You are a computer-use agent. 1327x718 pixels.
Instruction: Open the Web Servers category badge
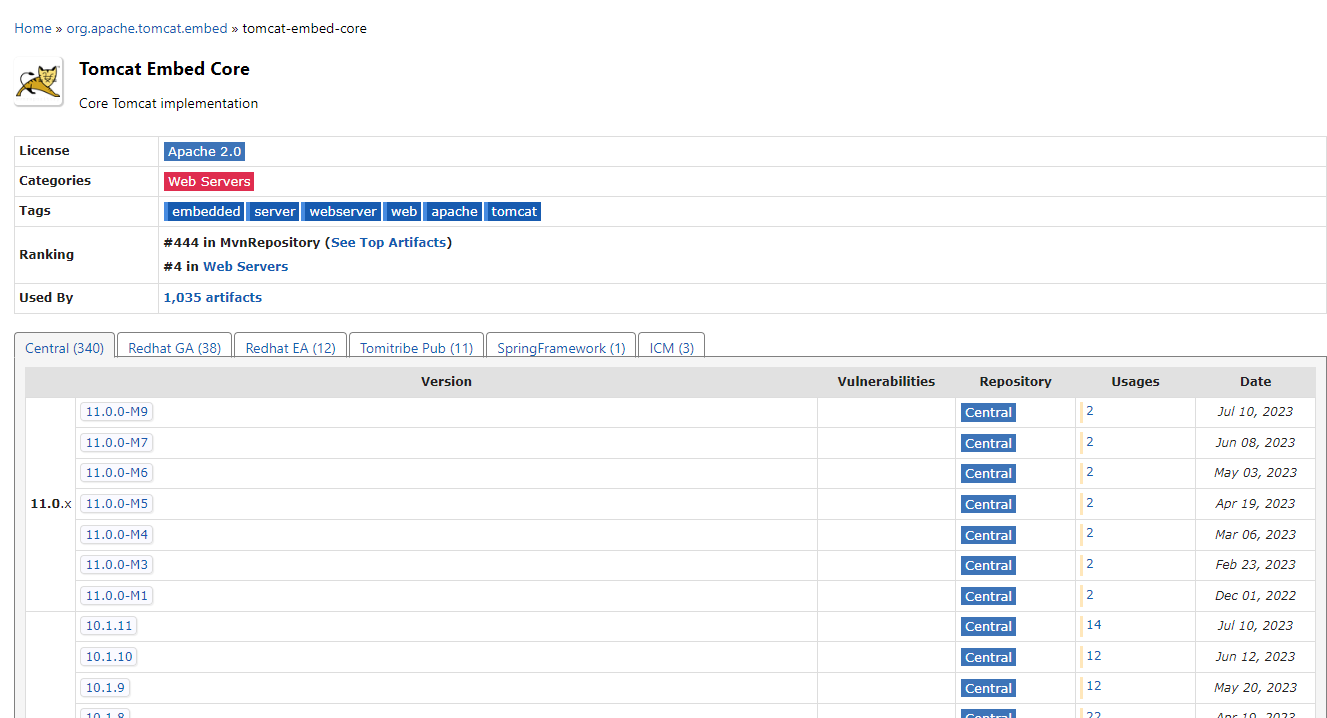(x=209, y=181)
